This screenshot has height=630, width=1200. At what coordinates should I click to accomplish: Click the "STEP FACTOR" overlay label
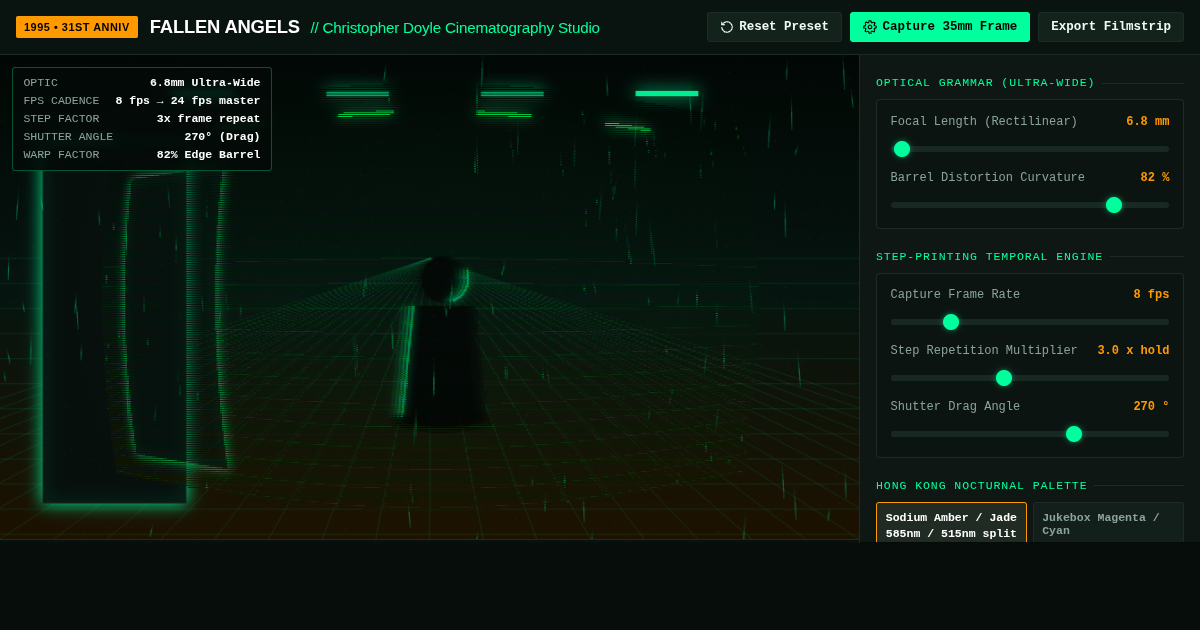[x=61, y=119]
